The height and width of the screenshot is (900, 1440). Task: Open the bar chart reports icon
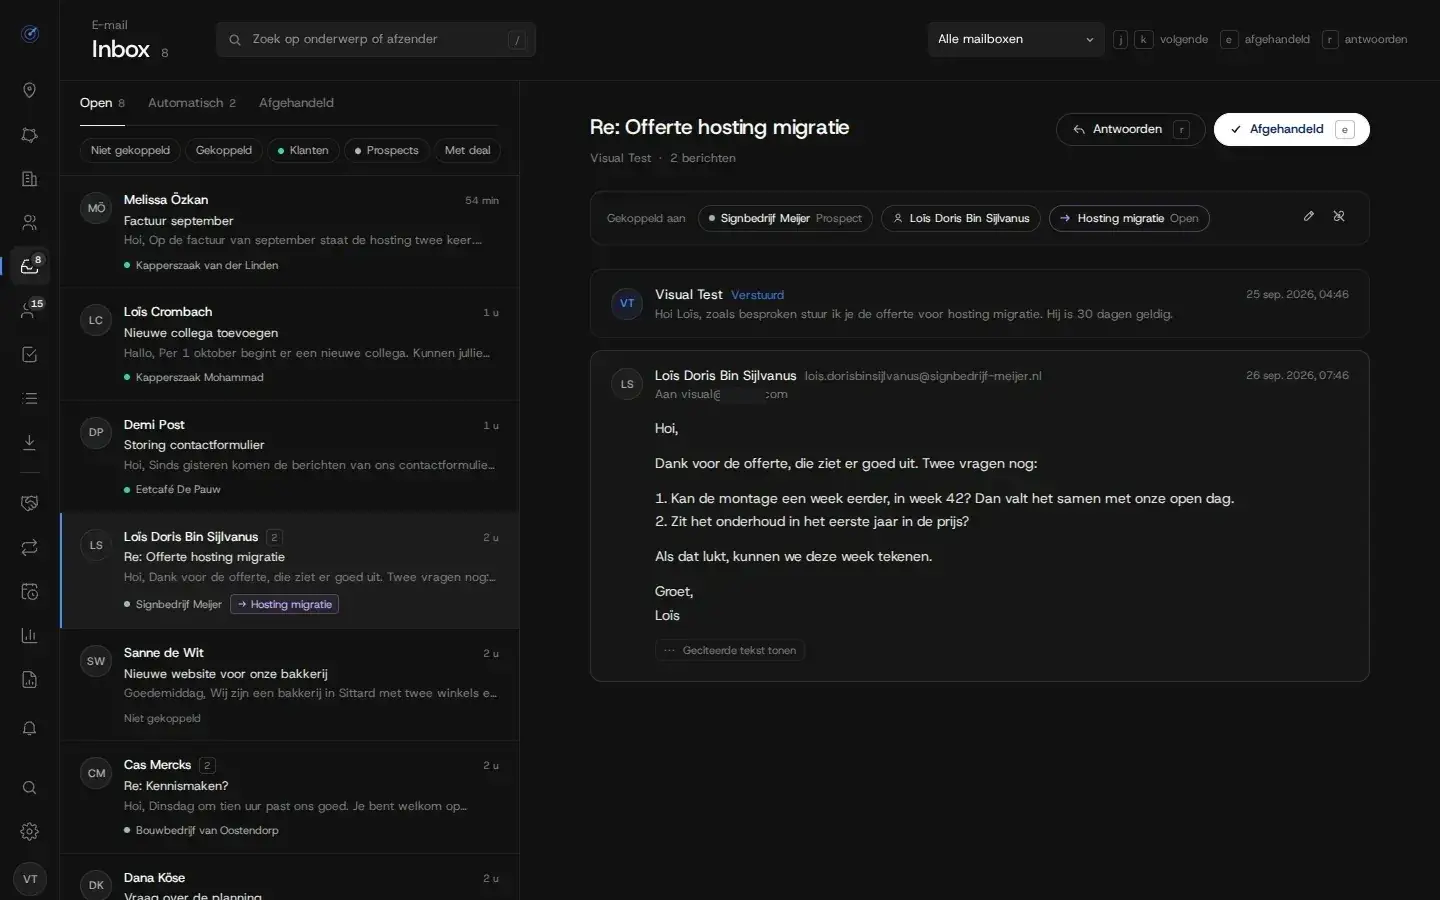(30, 635)
